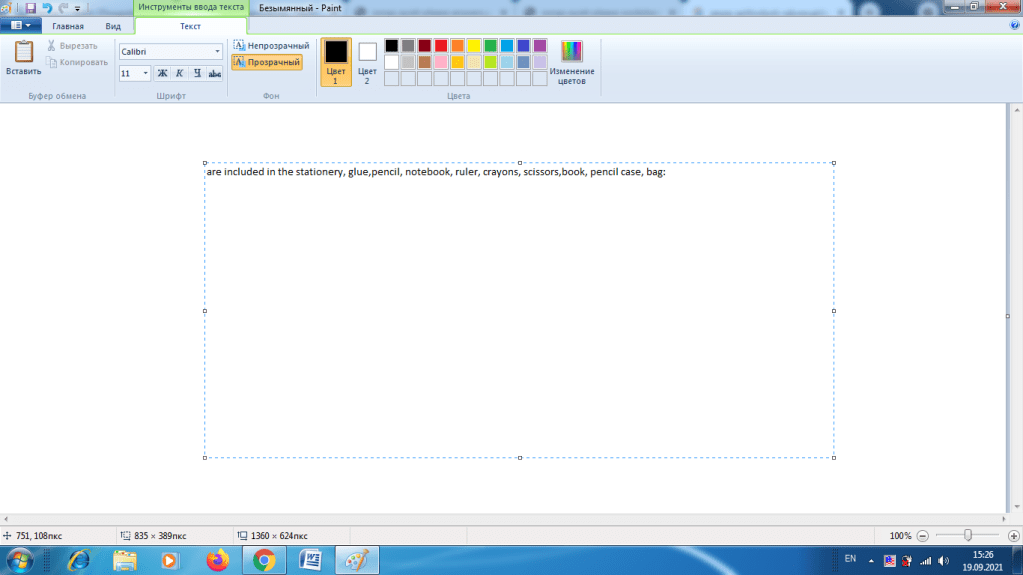Switch to the Вид ribbon tab
This screenshot has height=575, width=1023.
(x=114, y=26)
